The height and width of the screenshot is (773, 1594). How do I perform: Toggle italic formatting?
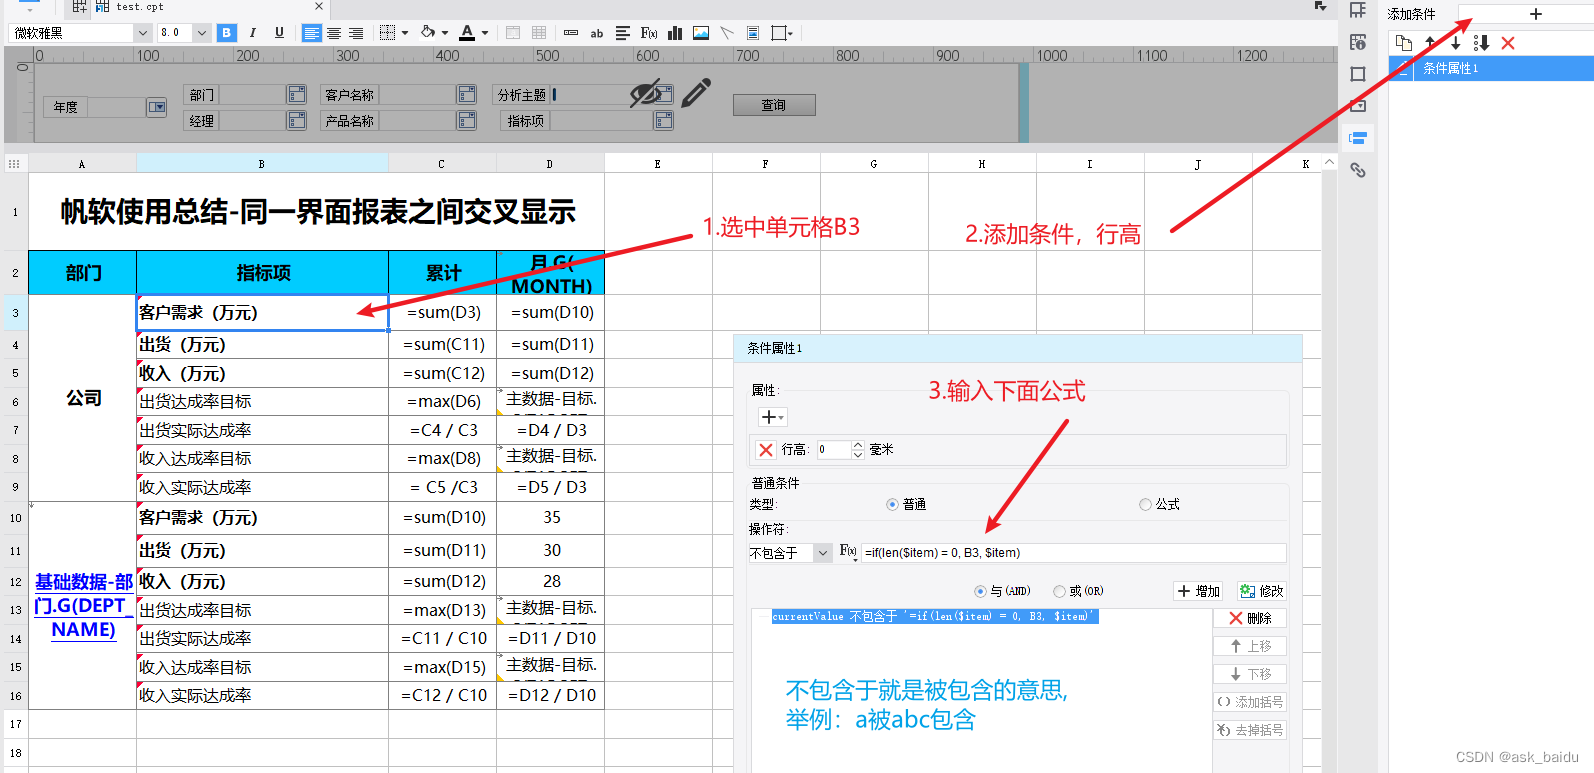253,33
